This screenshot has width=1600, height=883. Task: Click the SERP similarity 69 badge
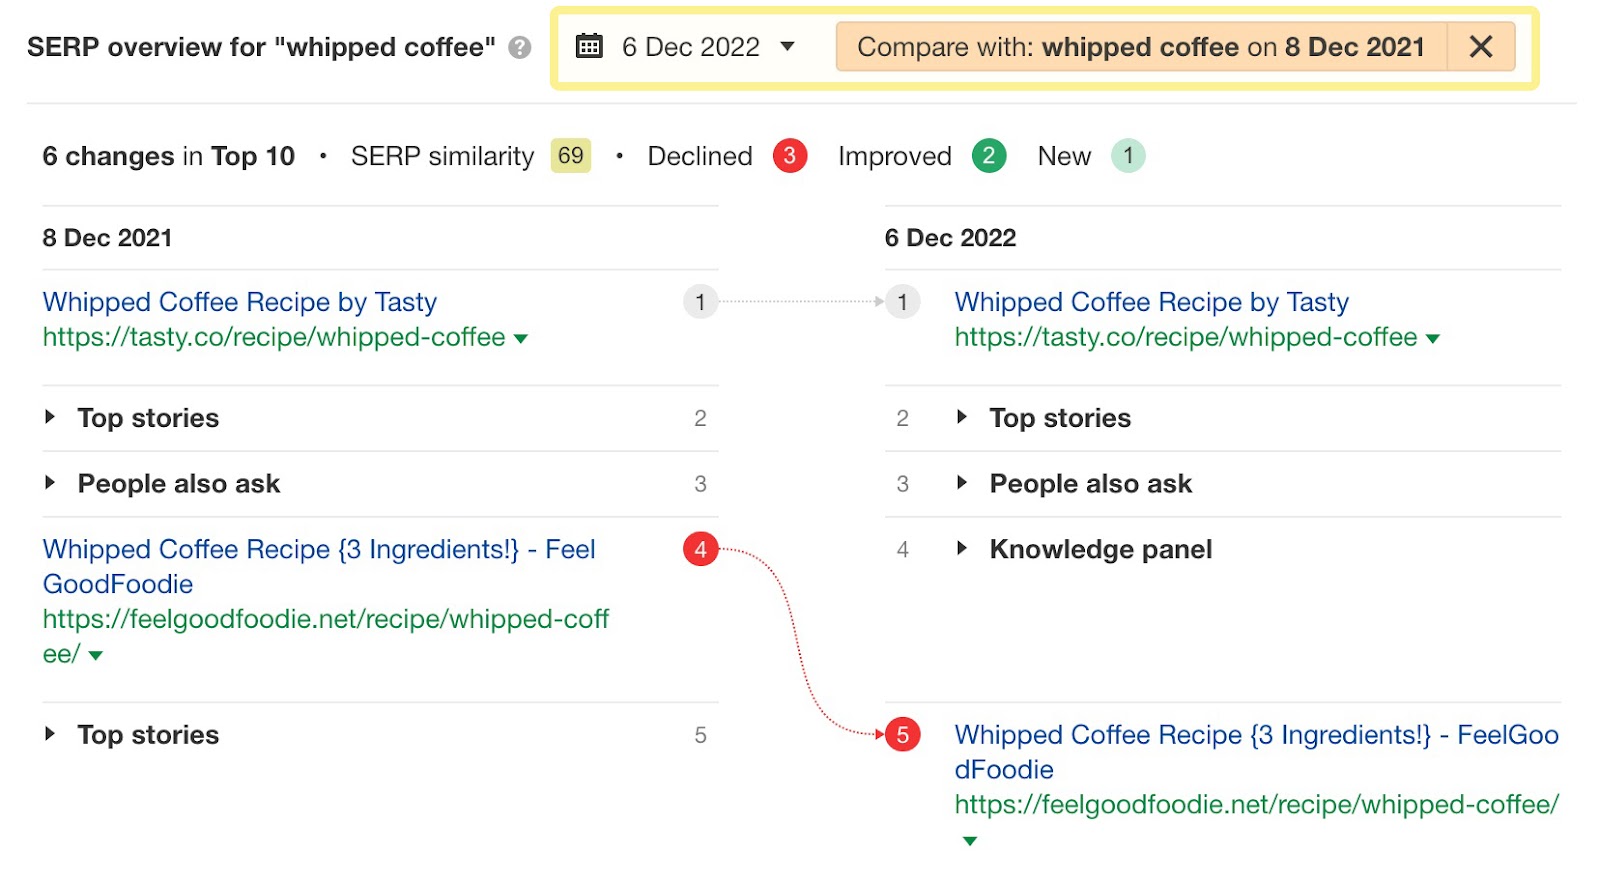pos(570,156)
